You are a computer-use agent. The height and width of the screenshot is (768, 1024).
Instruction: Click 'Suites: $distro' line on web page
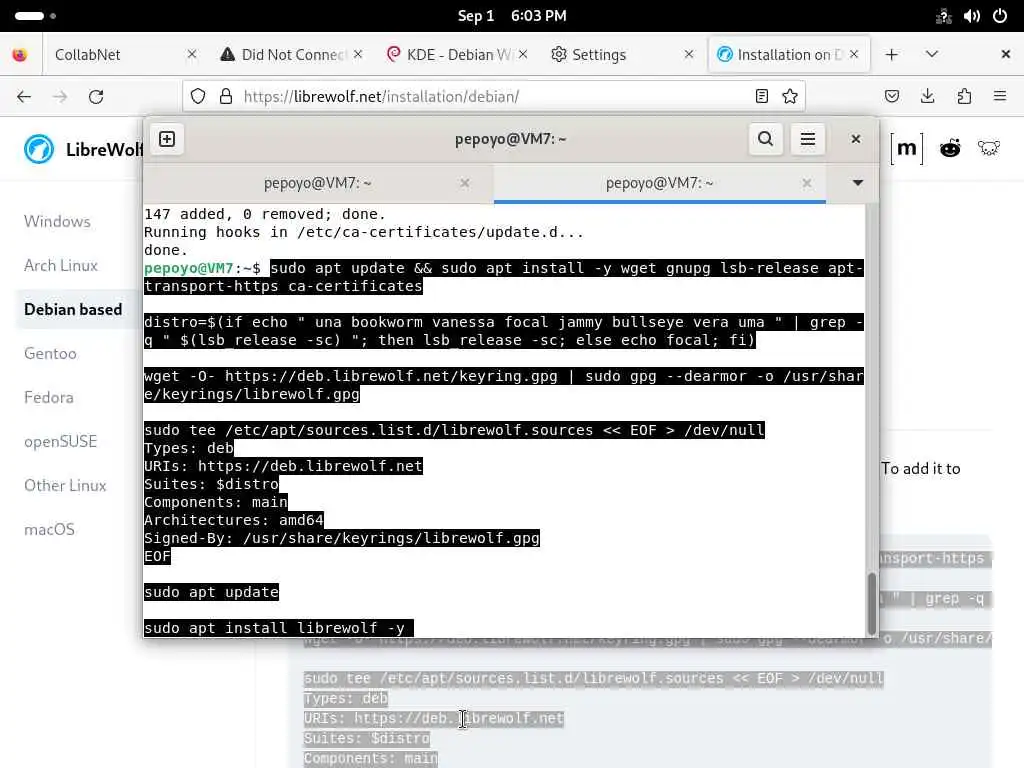pyautogui.click(x=367, y=738)
